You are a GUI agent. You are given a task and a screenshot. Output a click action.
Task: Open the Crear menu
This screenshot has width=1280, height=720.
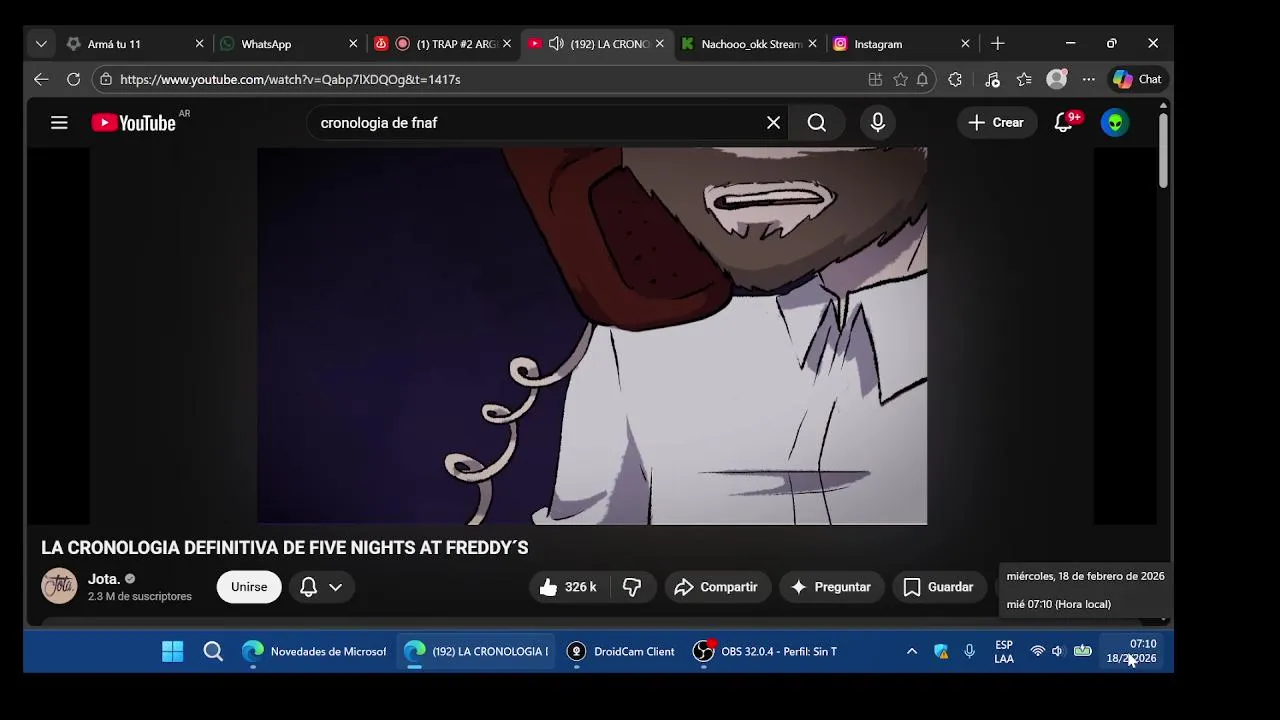click(996, 123)
